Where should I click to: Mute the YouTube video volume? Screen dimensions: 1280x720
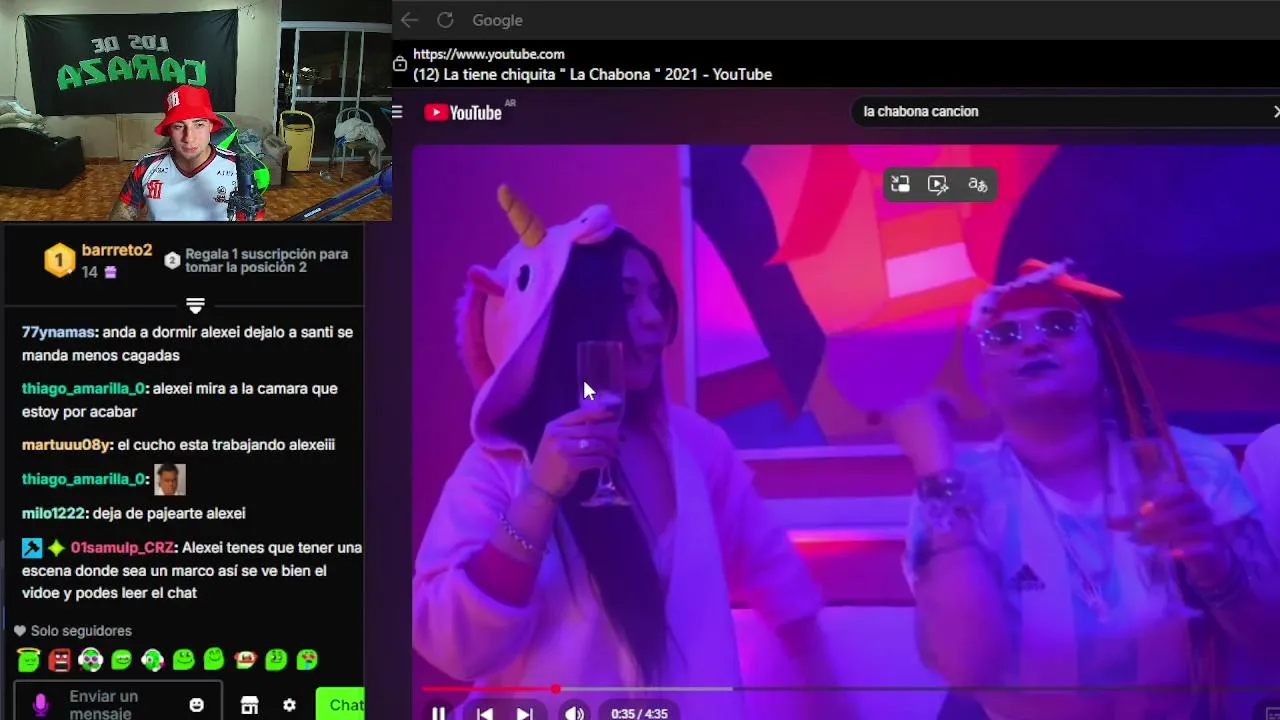574,713
